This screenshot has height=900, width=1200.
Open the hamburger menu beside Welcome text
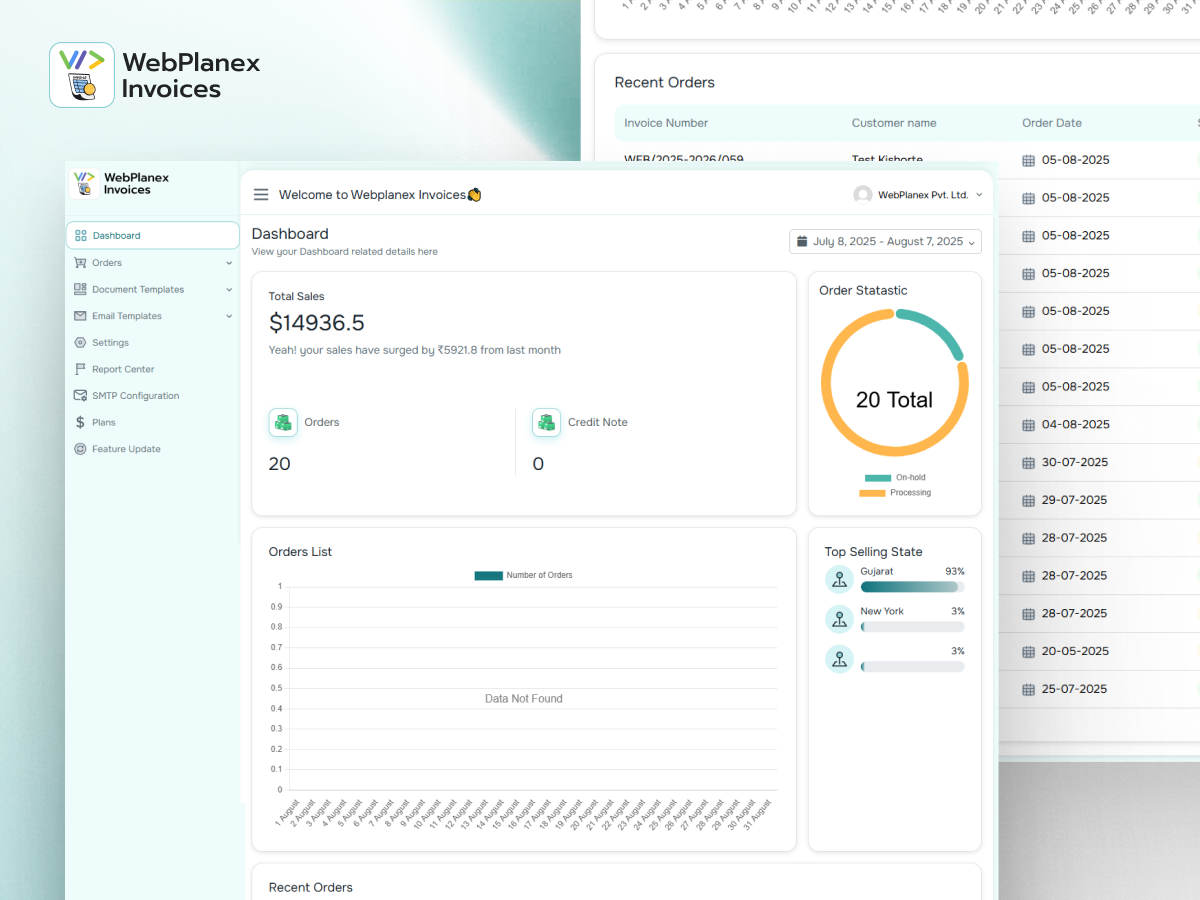pyautogui.click(x=261, y=195)
